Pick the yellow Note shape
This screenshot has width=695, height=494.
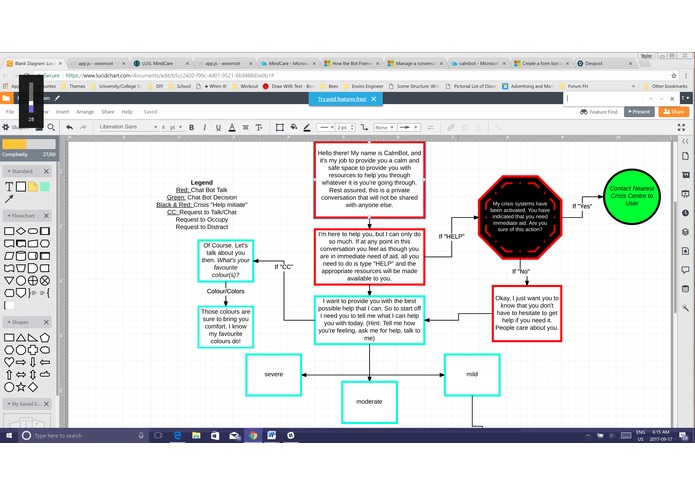click(33, 187)
